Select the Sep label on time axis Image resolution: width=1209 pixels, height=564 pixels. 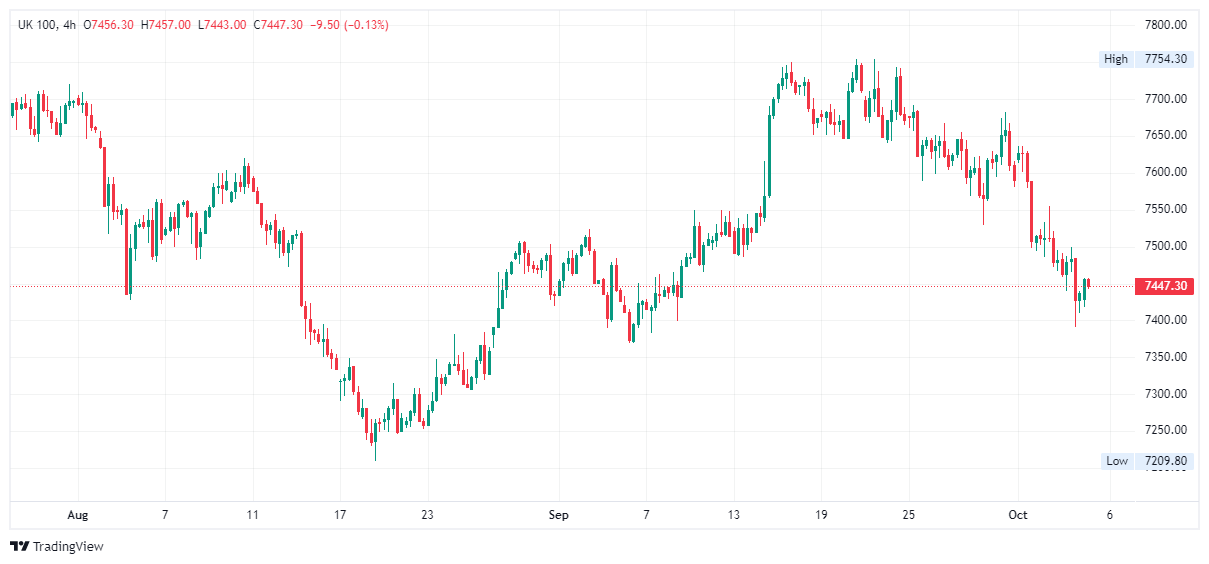coord(558,515)
